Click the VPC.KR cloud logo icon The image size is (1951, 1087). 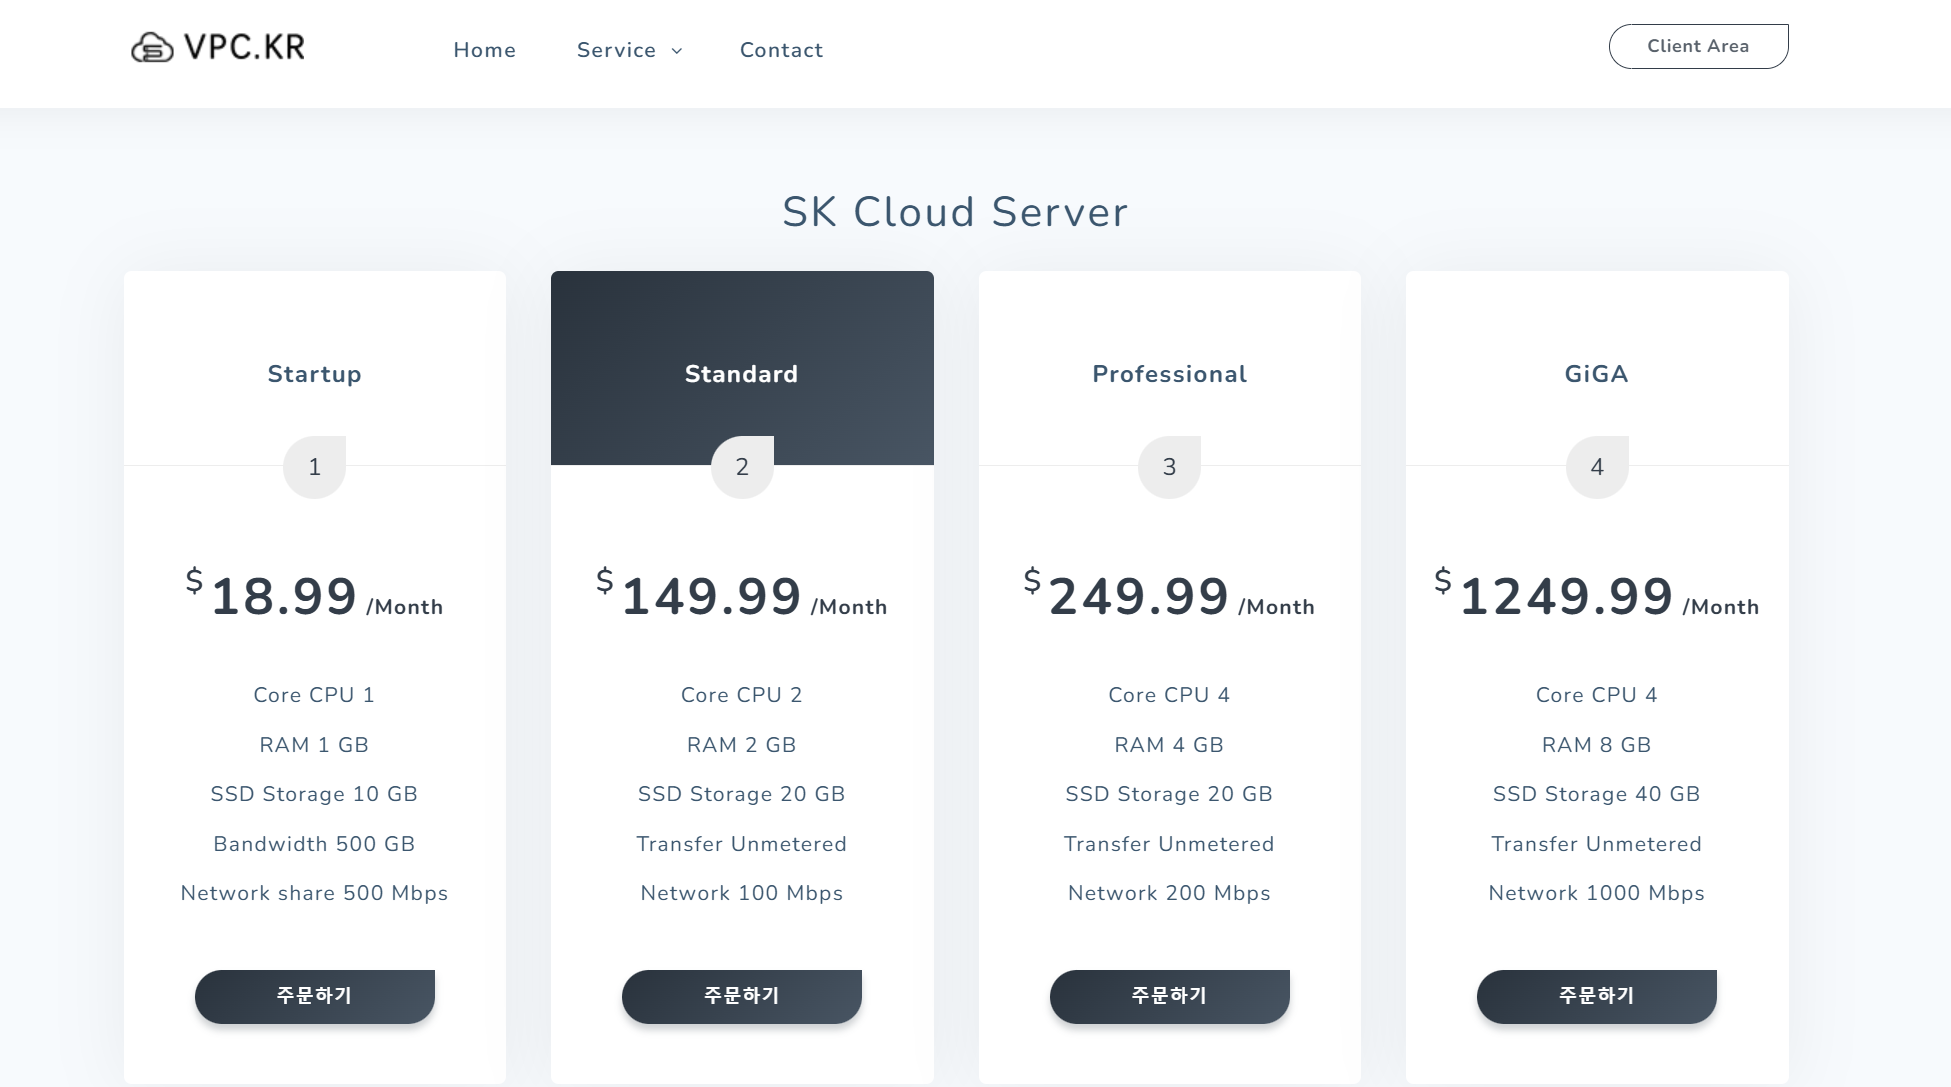coord(152,47)
